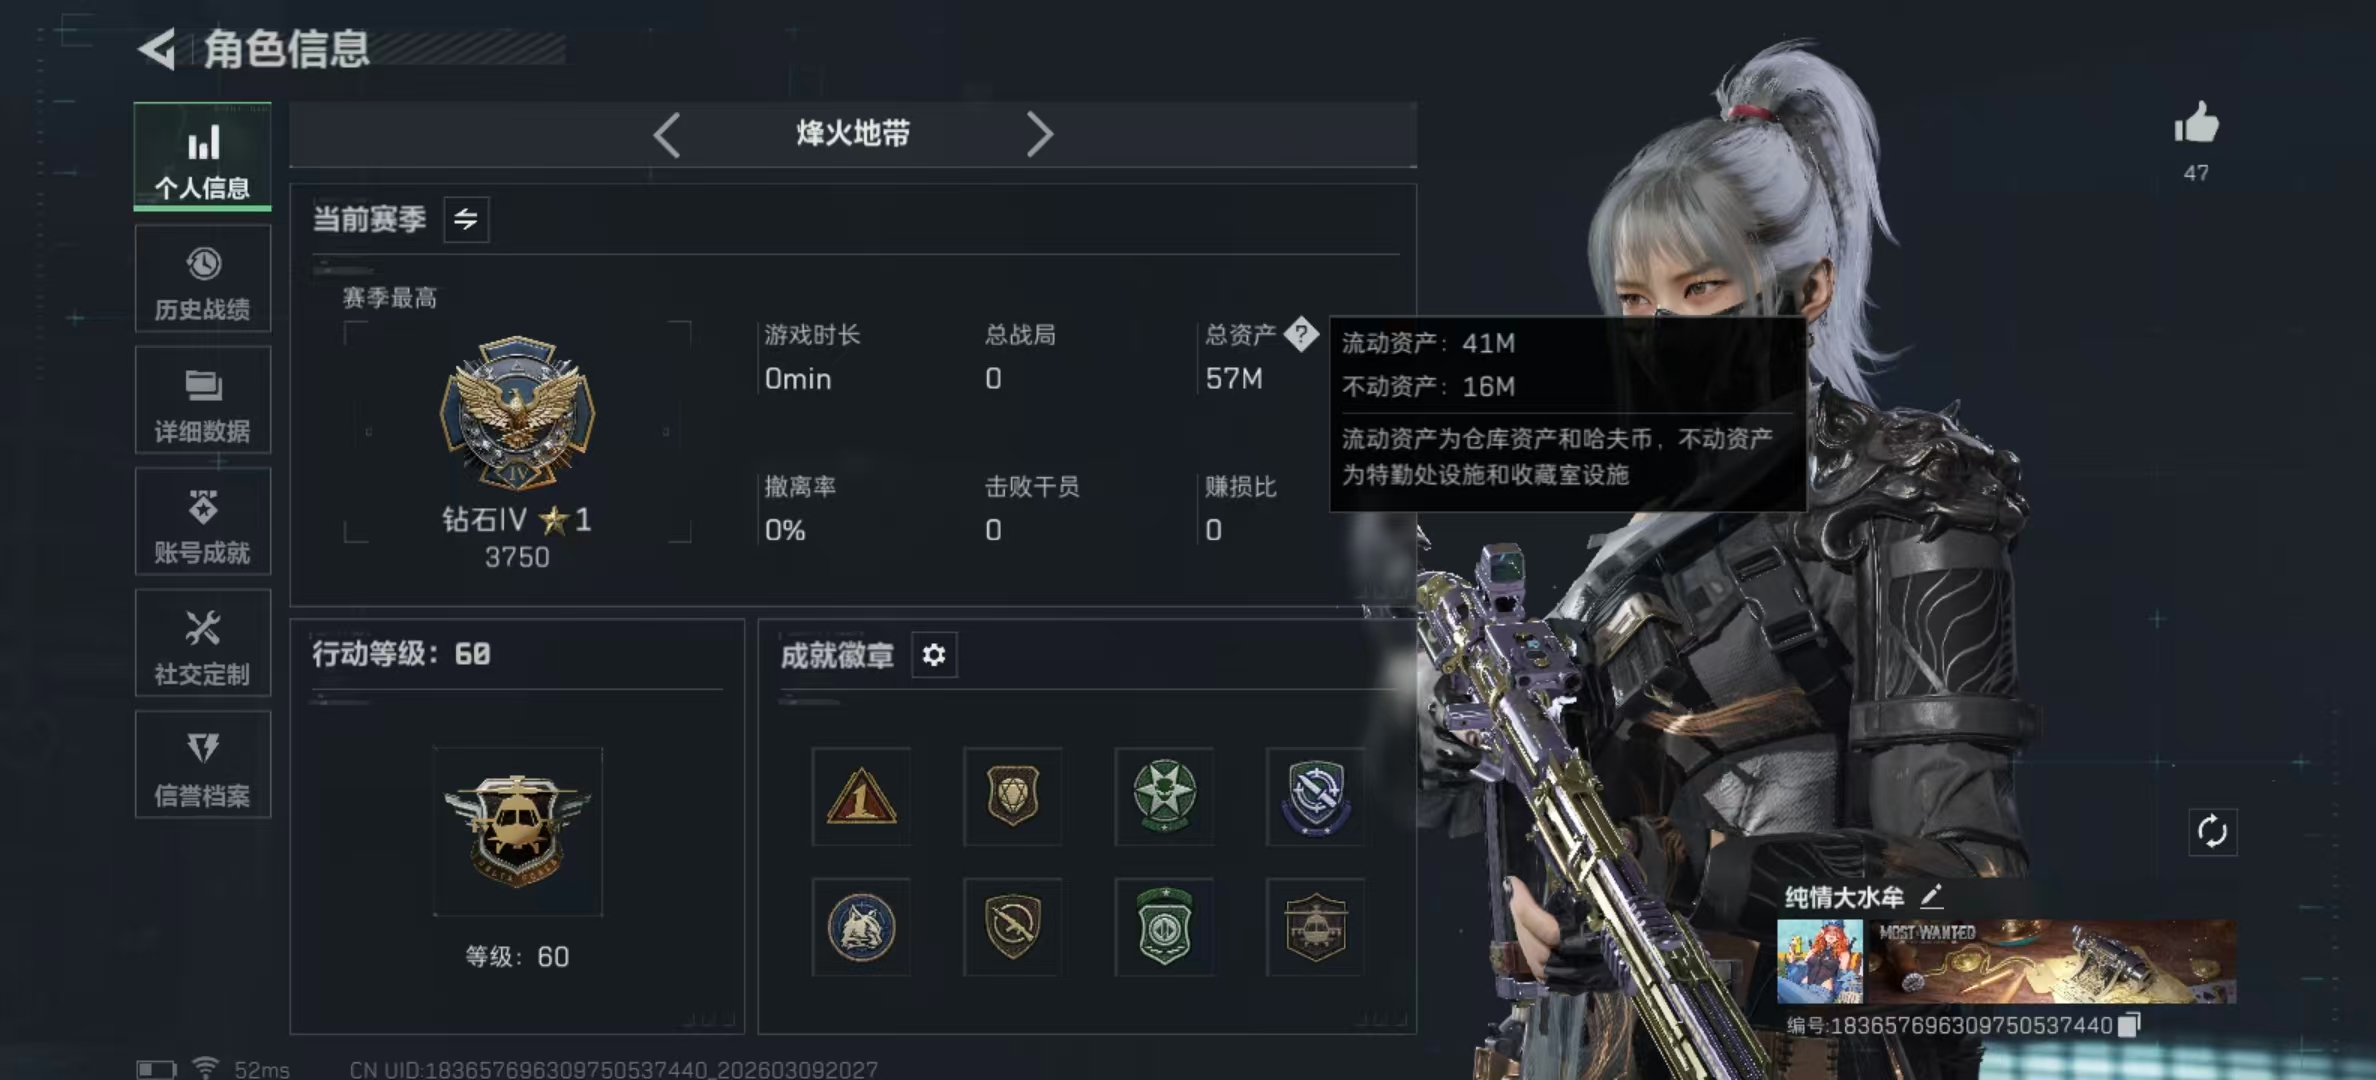This screenshot has height=1080, width=2376.
Task: Edit the nickname 纯情大水牛 using the pencil icon
Action: tap(1932, 896)
